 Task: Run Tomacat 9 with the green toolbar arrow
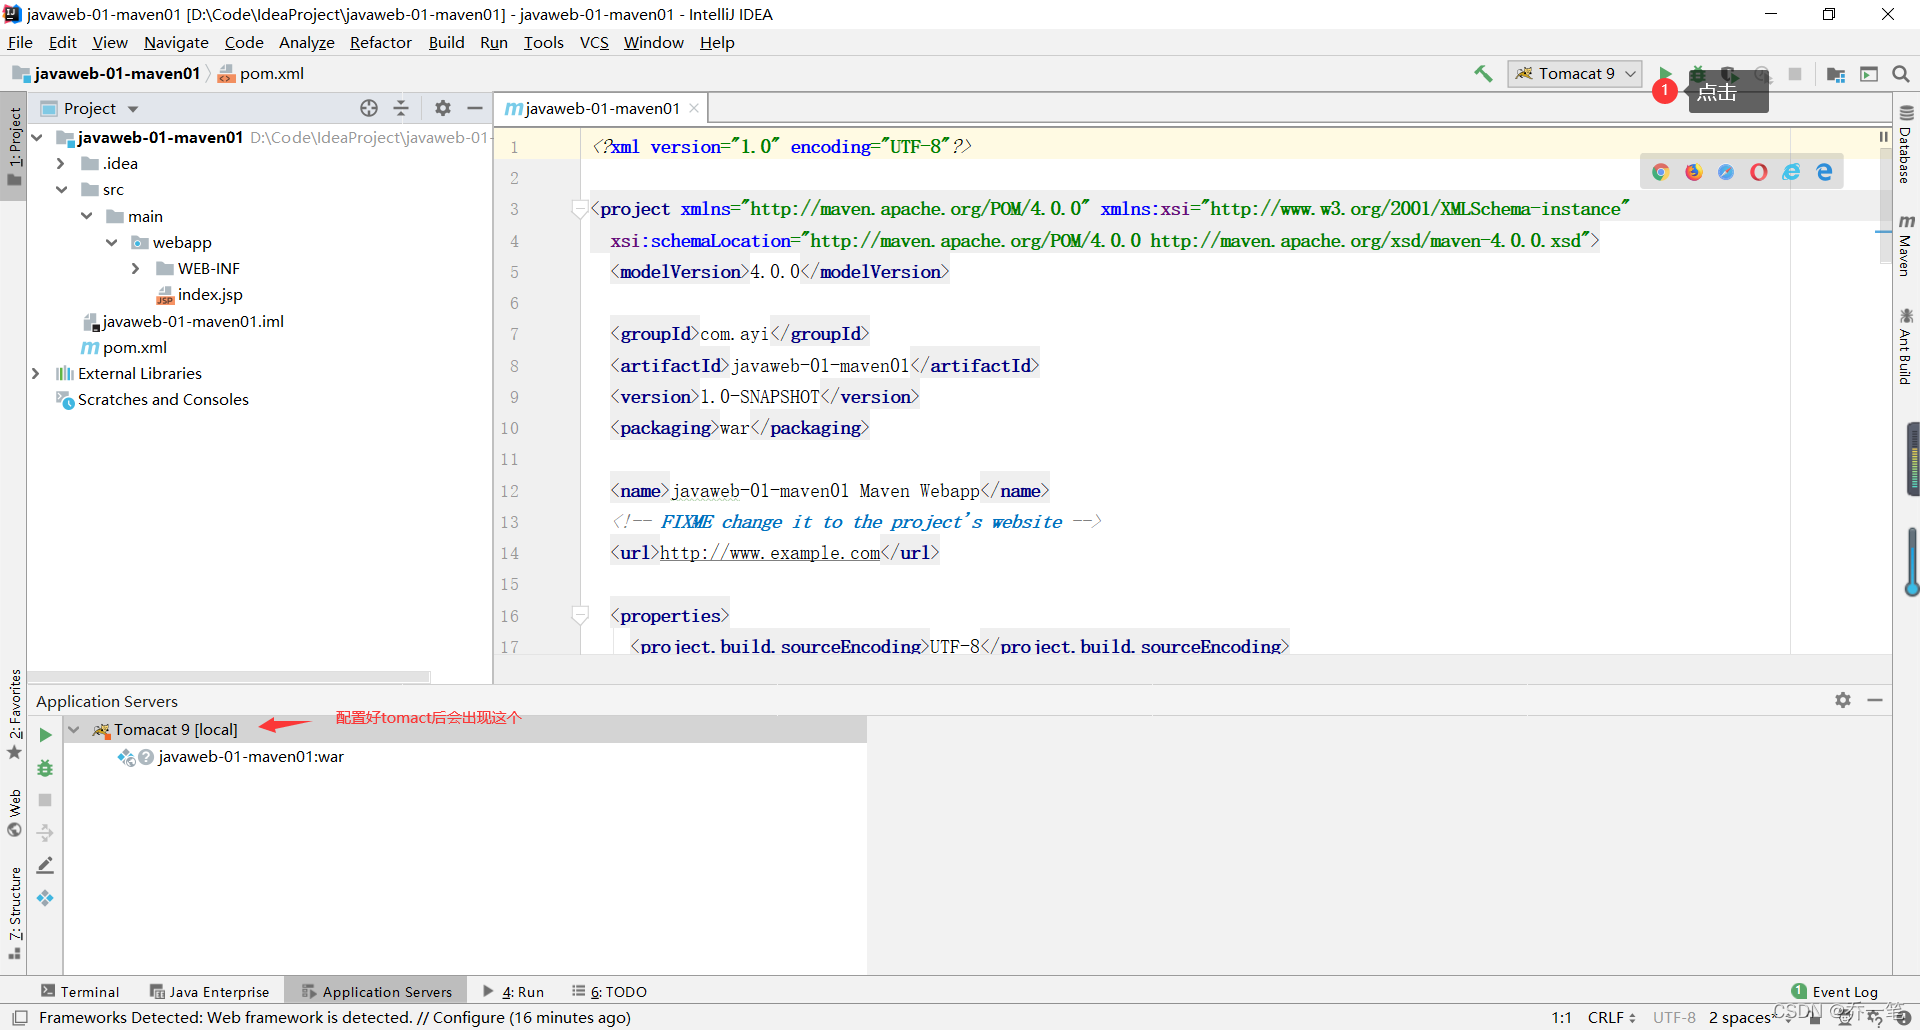[1665, 73]
